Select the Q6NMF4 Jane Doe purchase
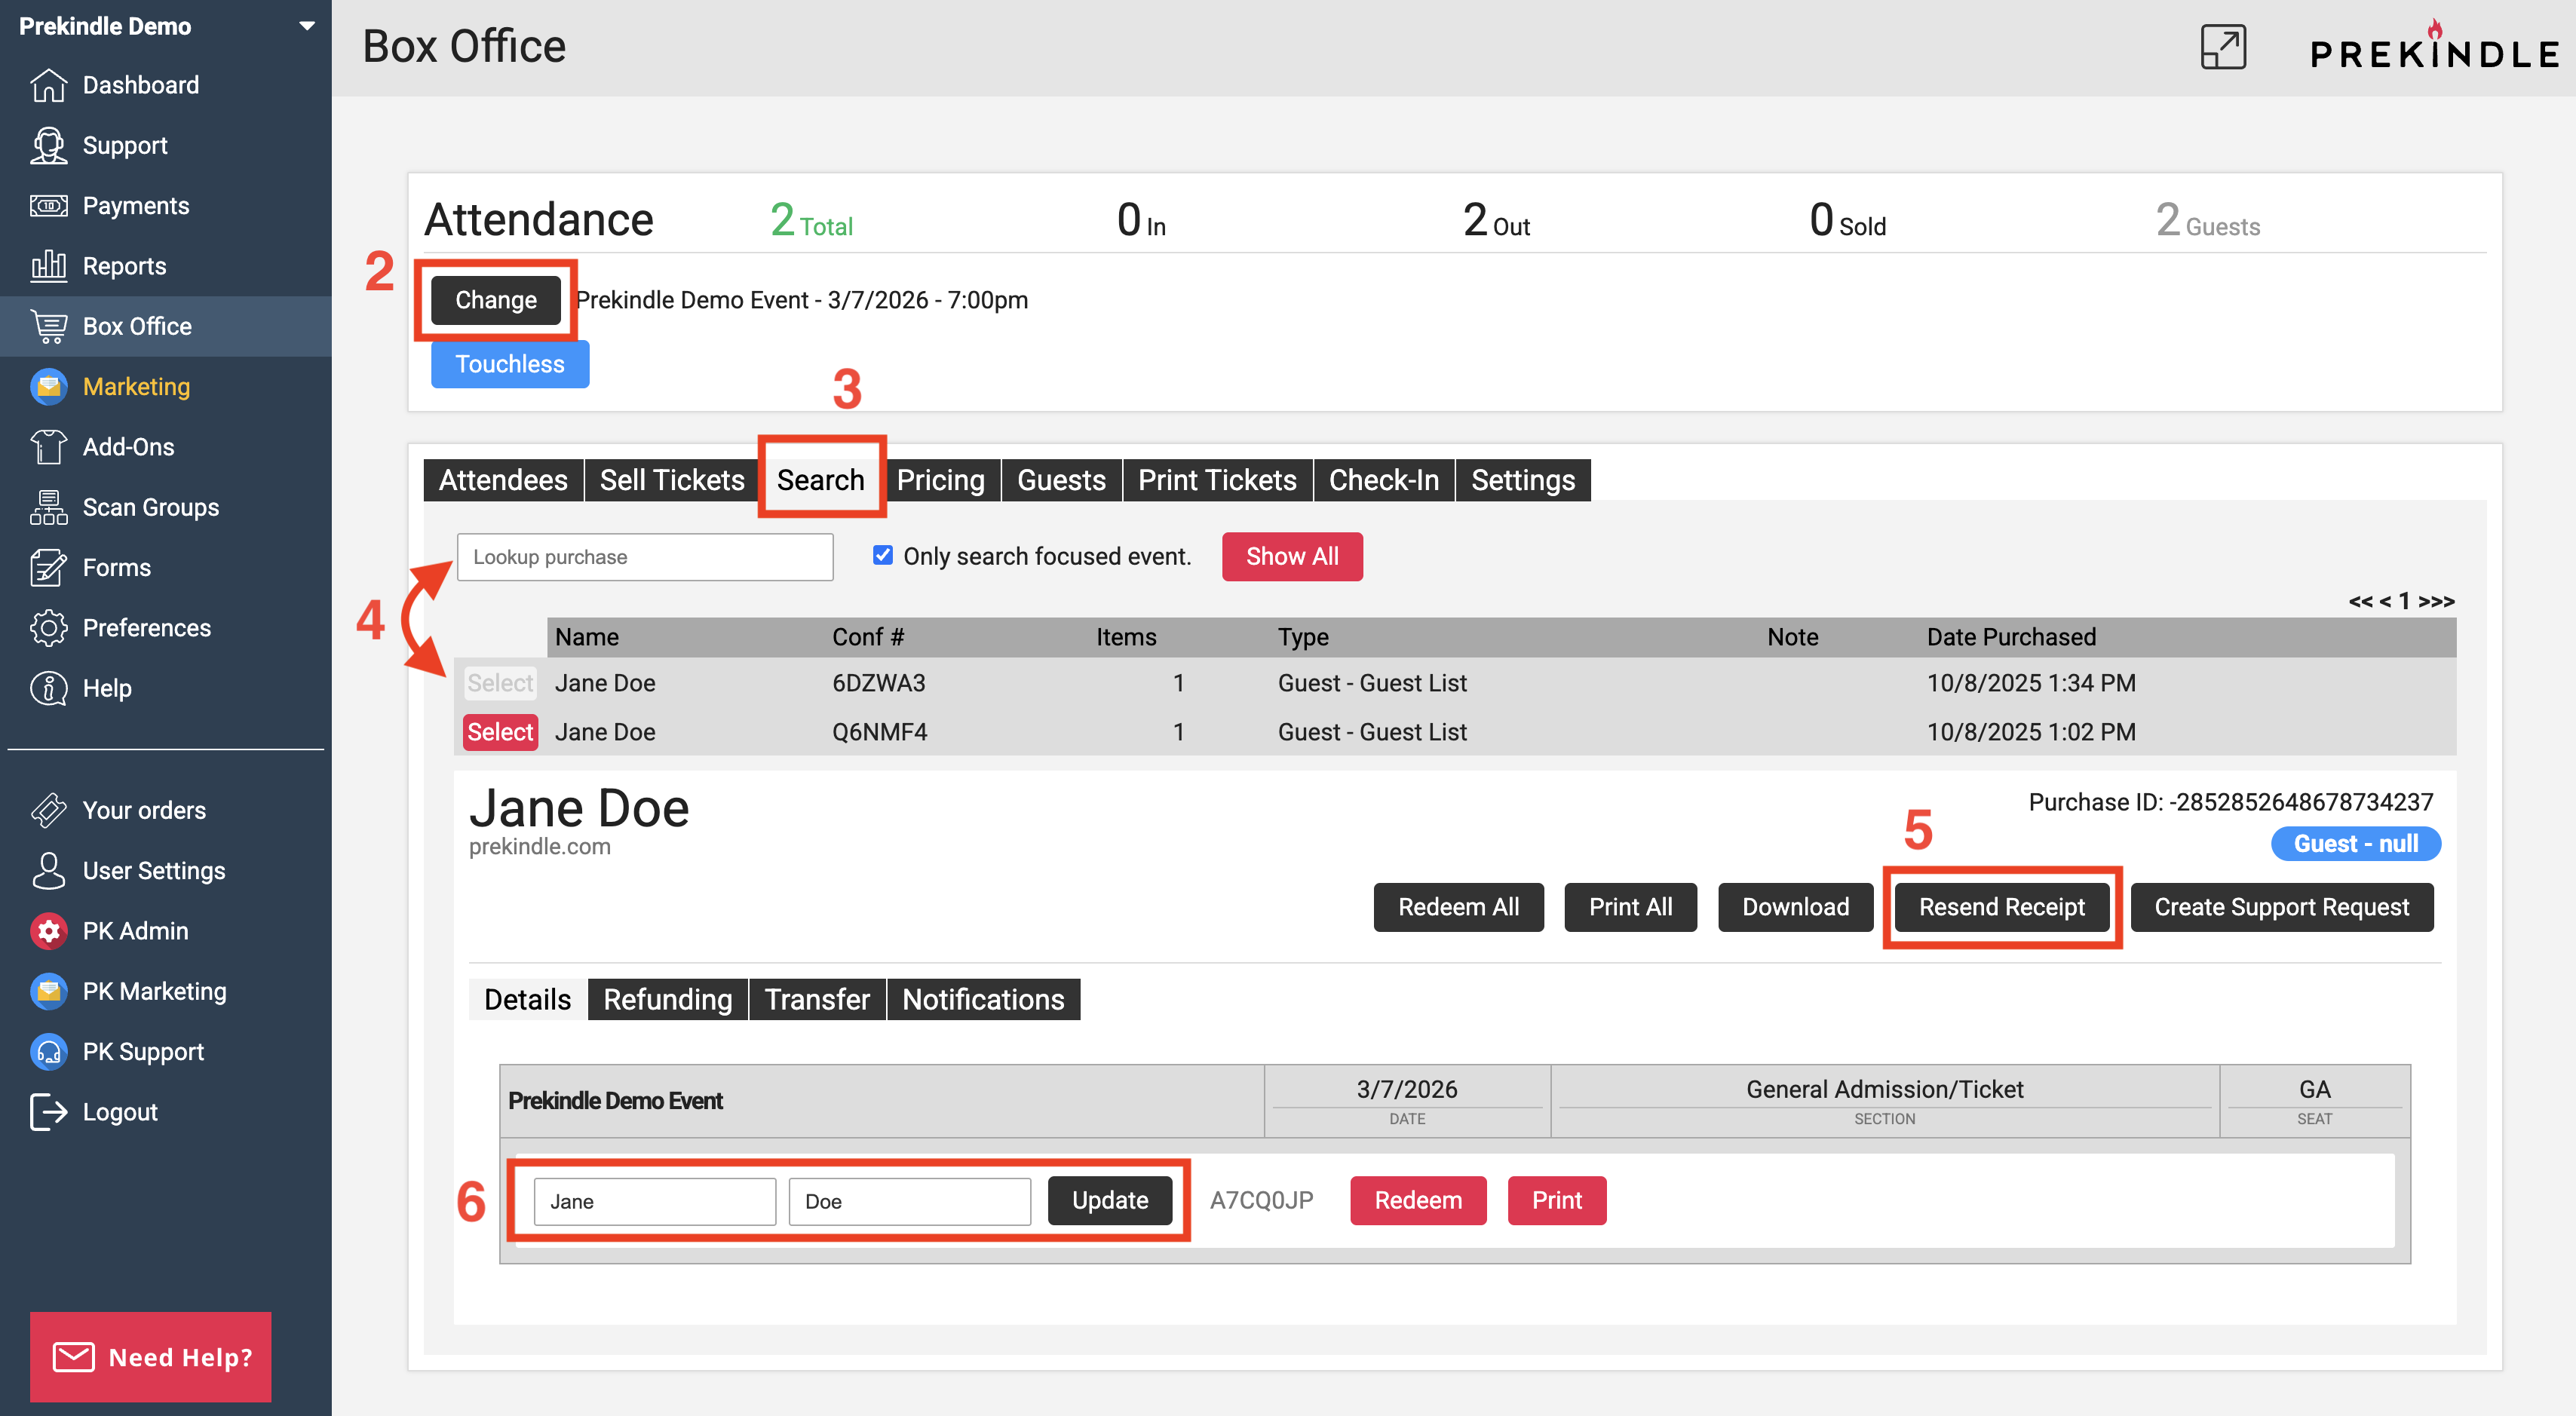Screen dimensions: 2576x1416 click(x=500, y=732)
